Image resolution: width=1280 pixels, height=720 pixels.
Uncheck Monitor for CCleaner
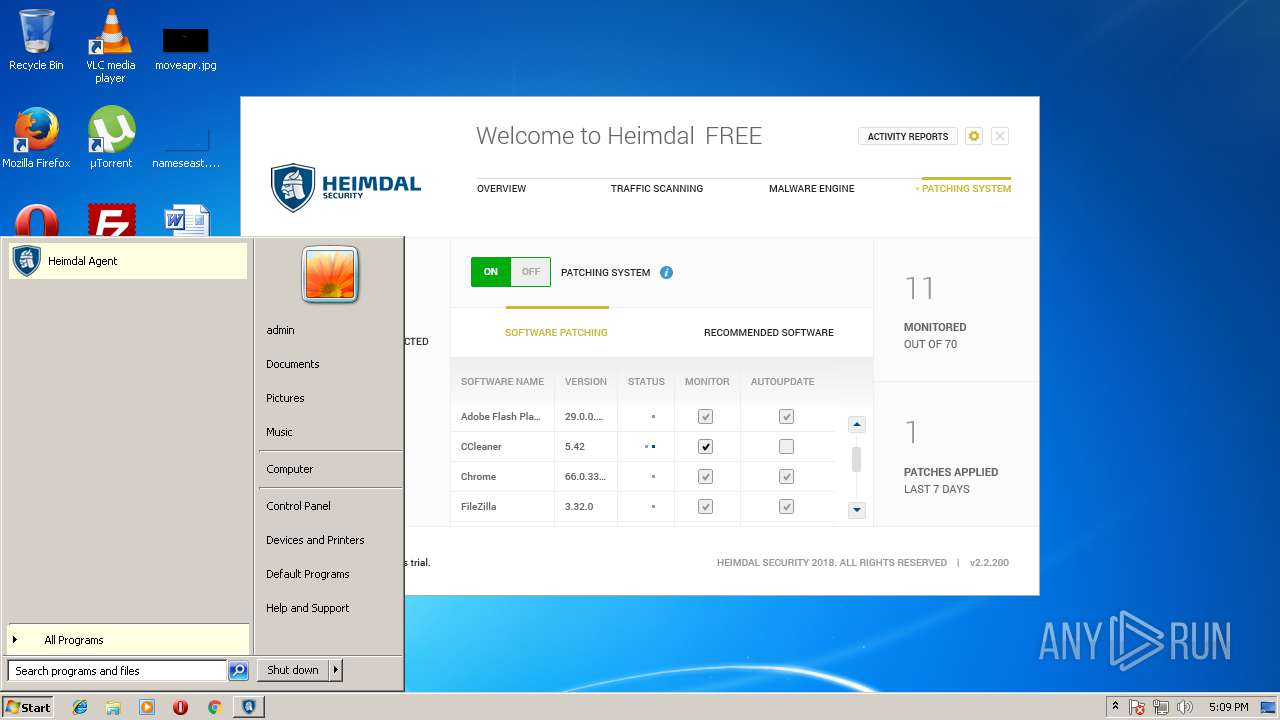tap(705, 446)
